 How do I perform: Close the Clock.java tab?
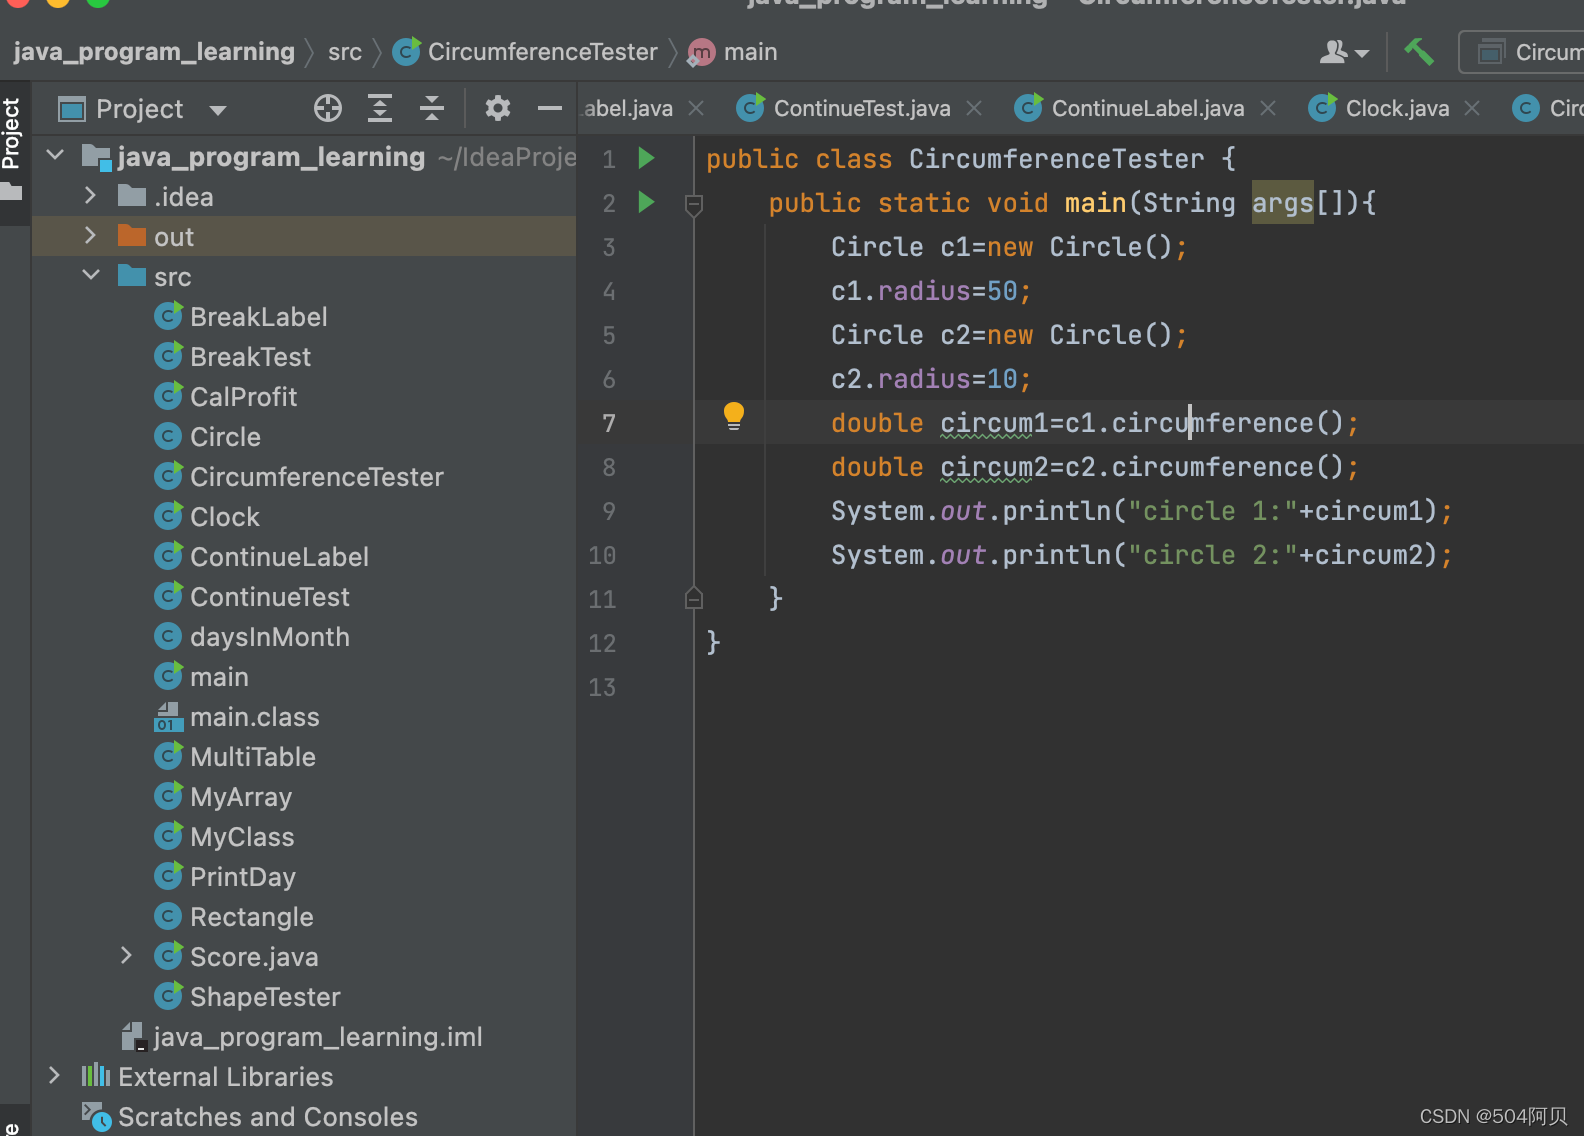(1472, 108)
